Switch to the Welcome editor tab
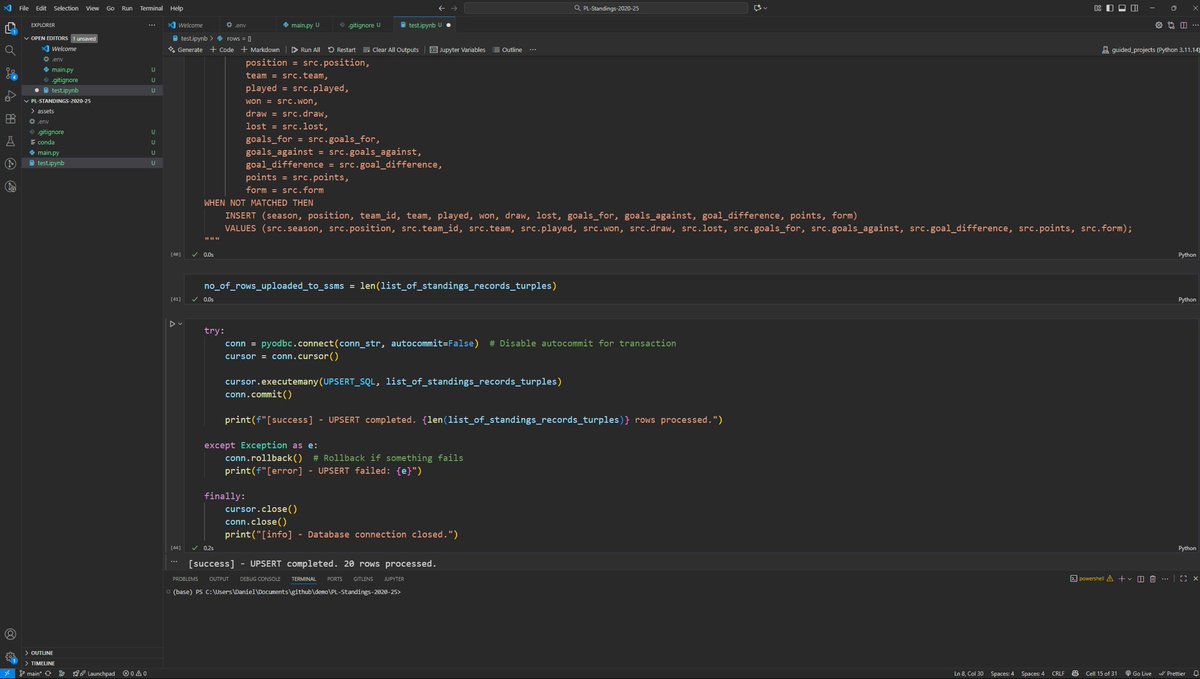 [190, 24]
